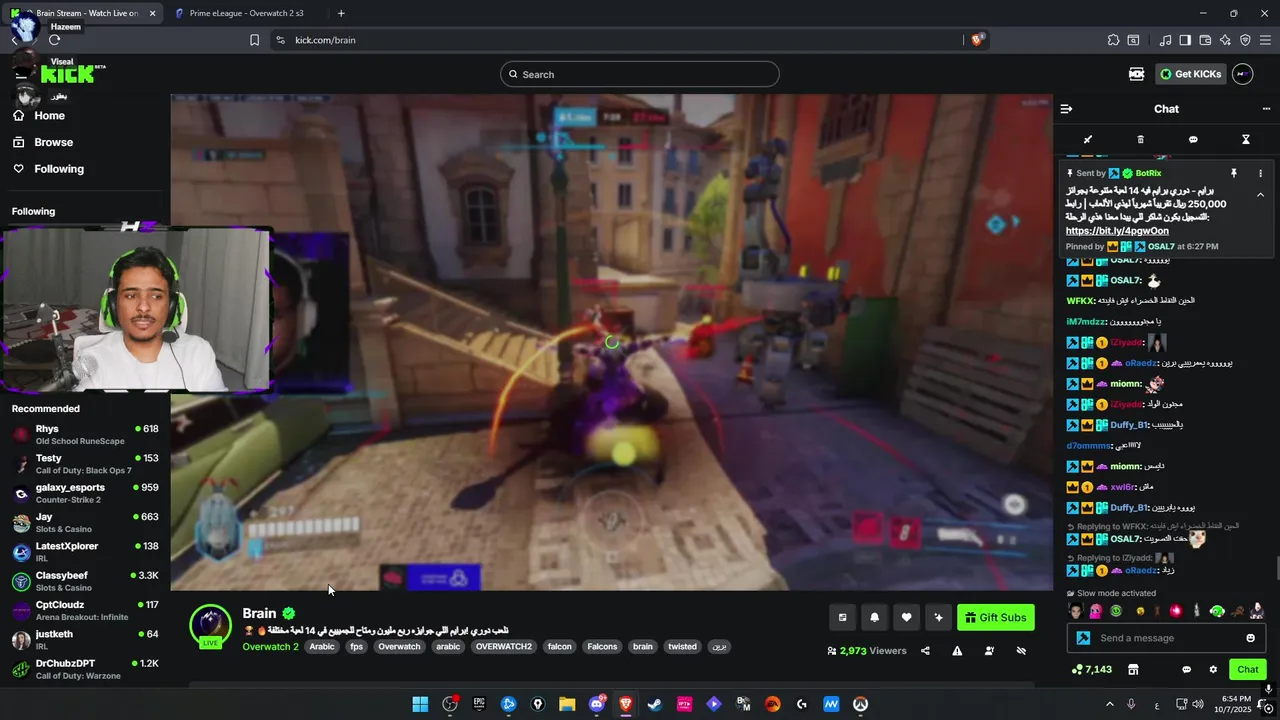Toggle notifications with the bell icon
1280x720 pixels.
(874, 618)
